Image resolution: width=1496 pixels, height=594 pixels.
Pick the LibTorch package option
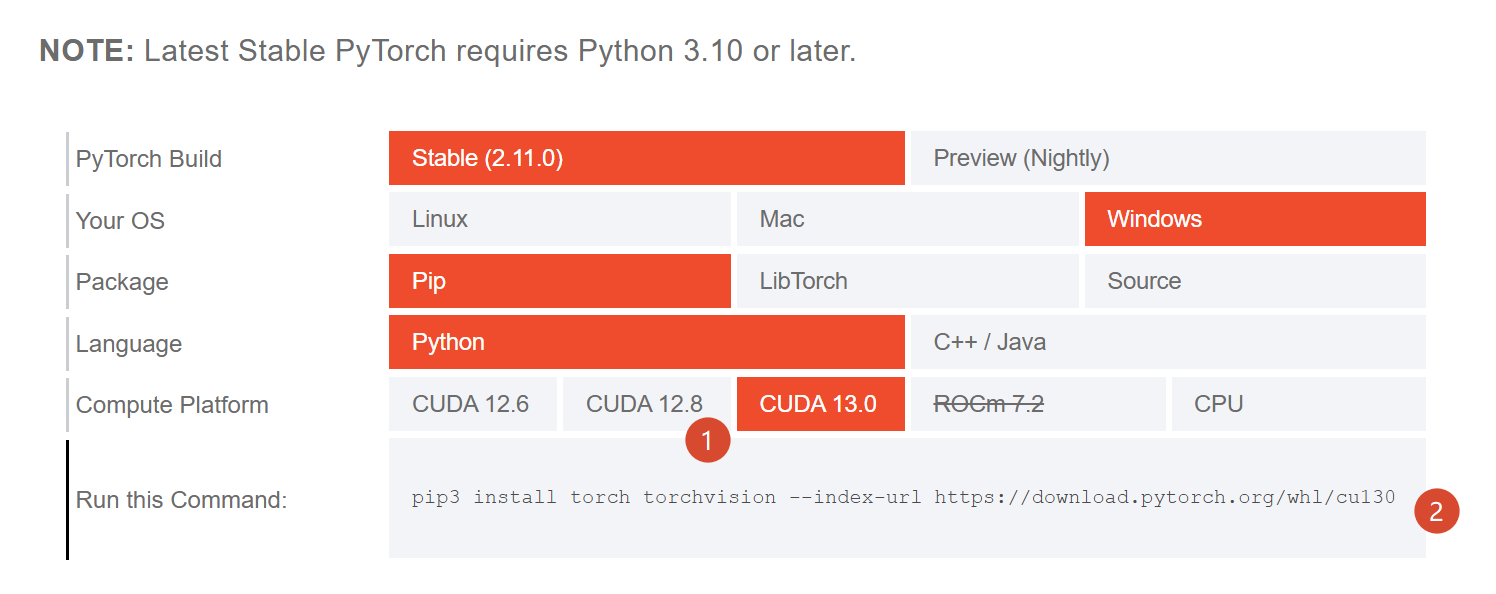(907, 281)
